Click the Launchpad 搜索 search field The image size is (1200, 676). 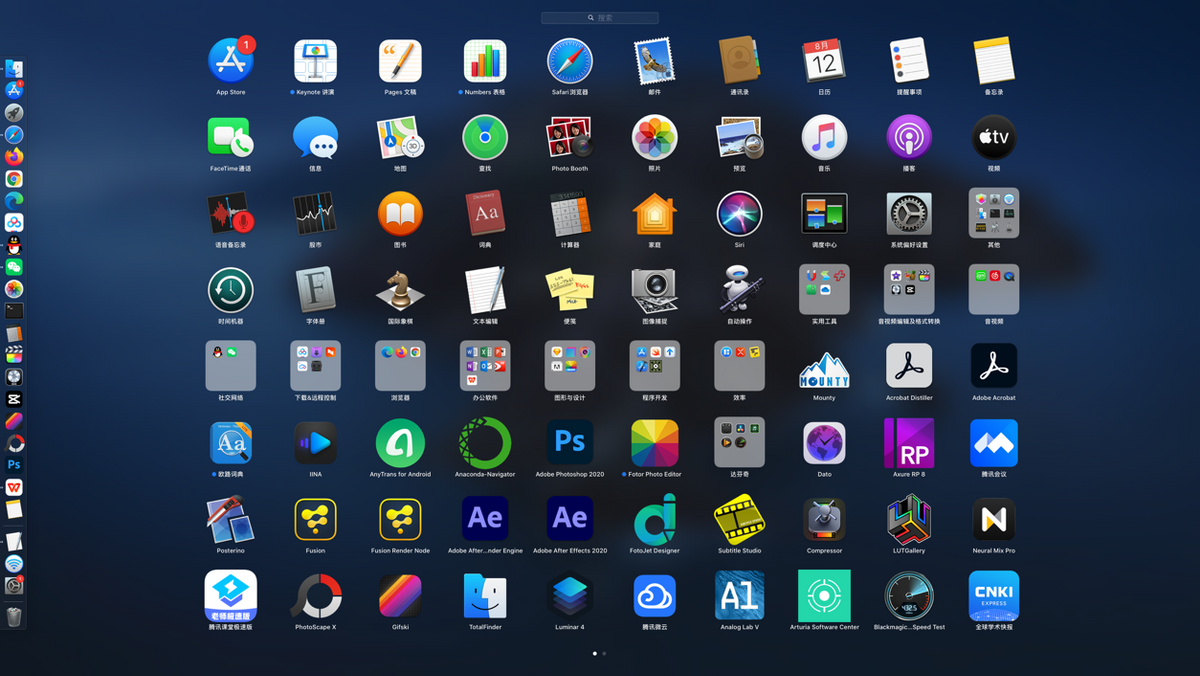(x=600, y=18)
